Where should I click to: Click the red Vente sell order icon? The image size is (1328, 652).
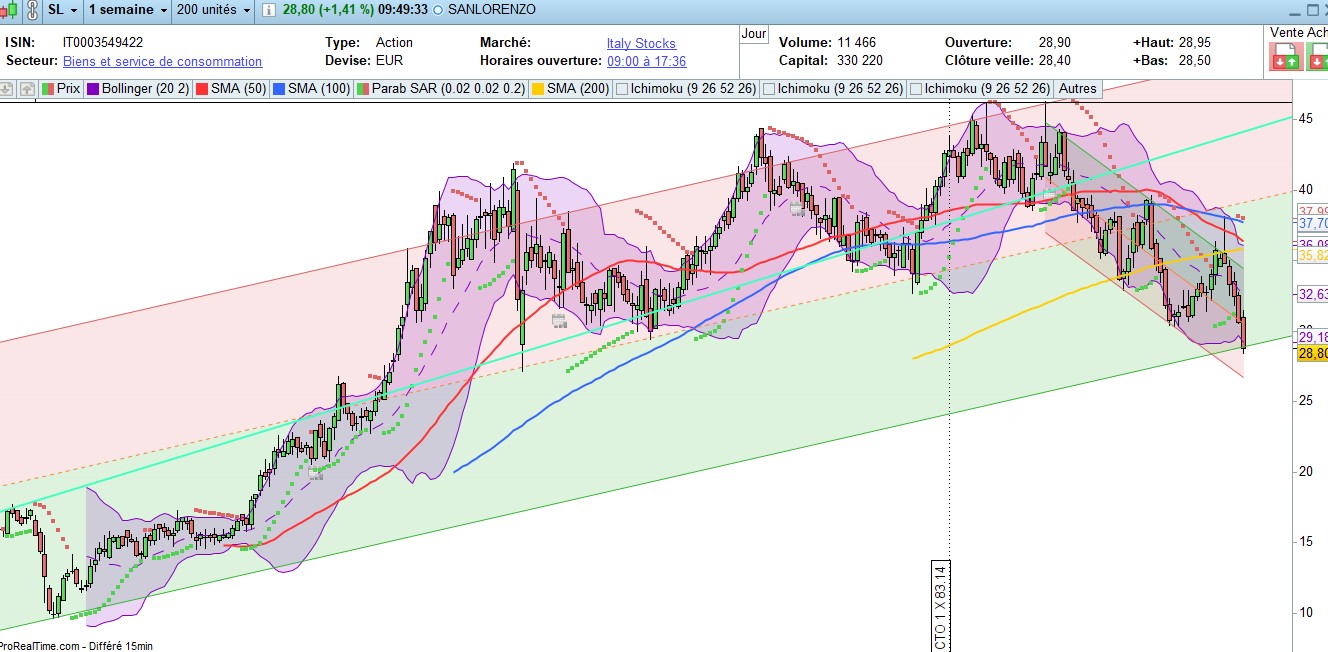pyautogui.click(x=1284, y=57)
